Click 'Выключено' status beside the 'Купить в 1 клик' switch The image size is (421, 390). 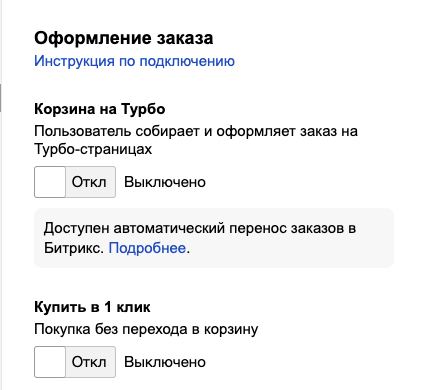(165, 362)
